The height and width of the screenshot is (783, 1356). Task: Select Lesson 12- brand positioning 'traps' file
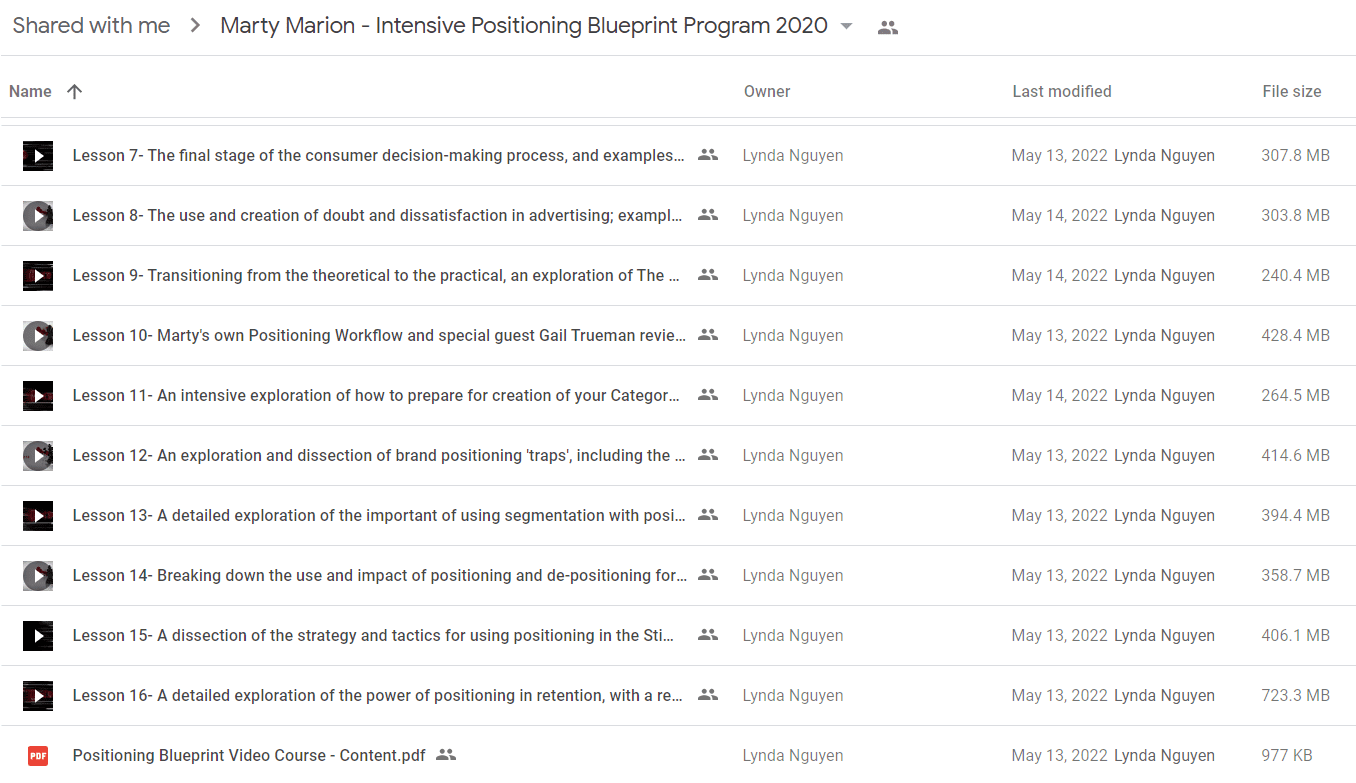click(379, 455)
